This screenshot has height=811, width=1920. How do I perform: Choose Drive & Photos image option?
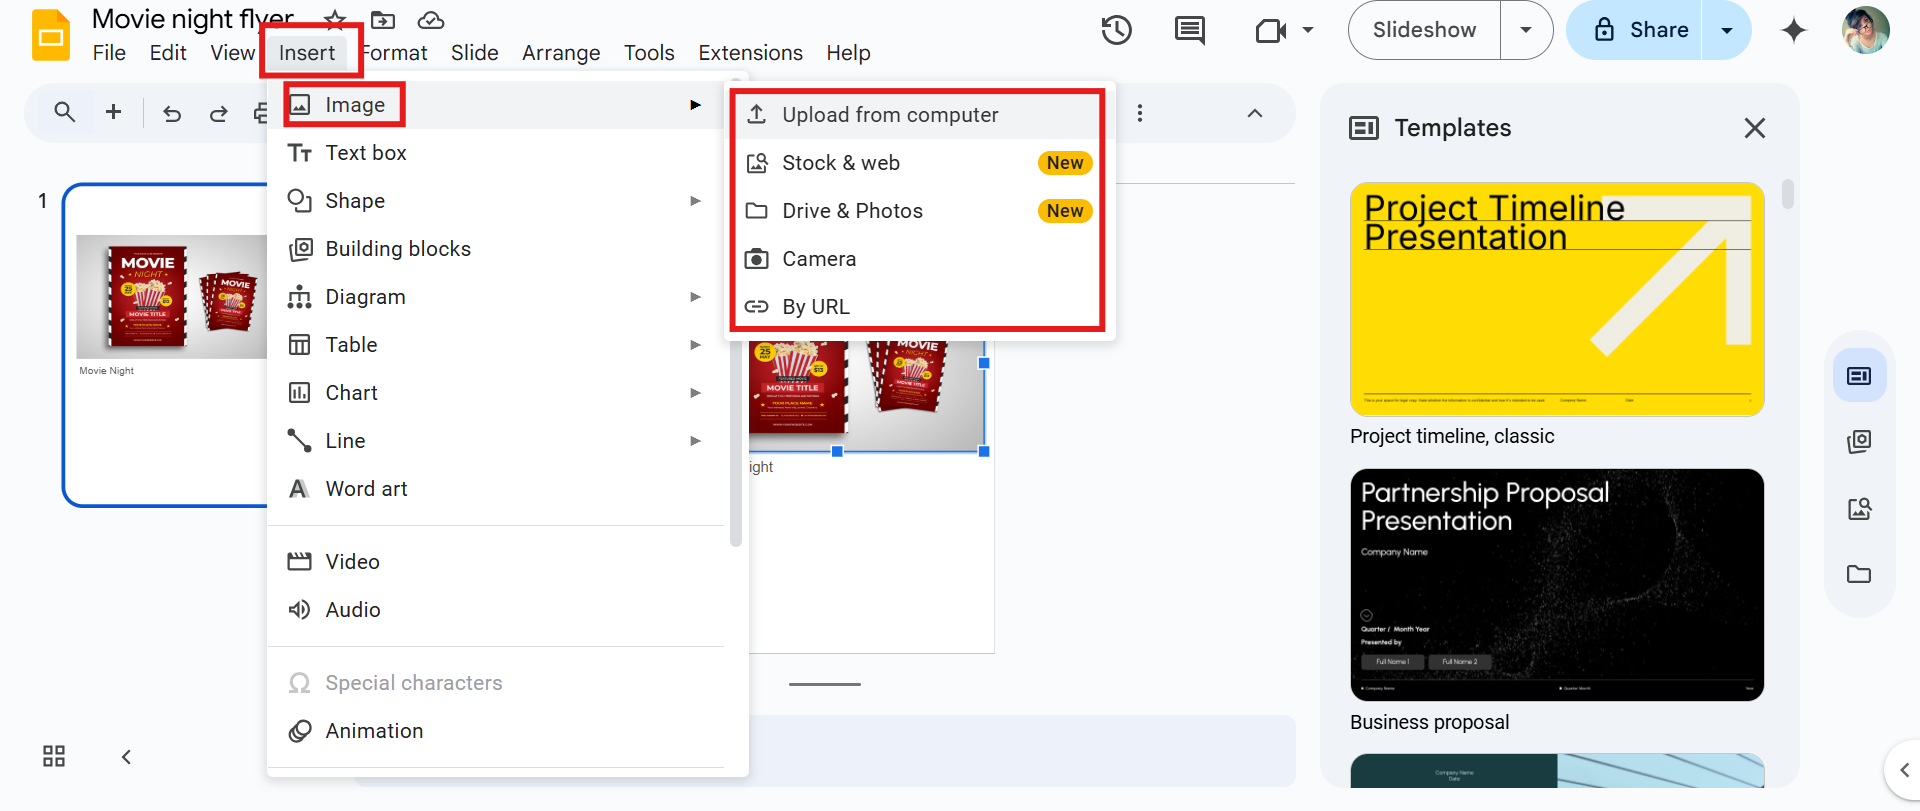pyautogui.click(x=920, y=211)
